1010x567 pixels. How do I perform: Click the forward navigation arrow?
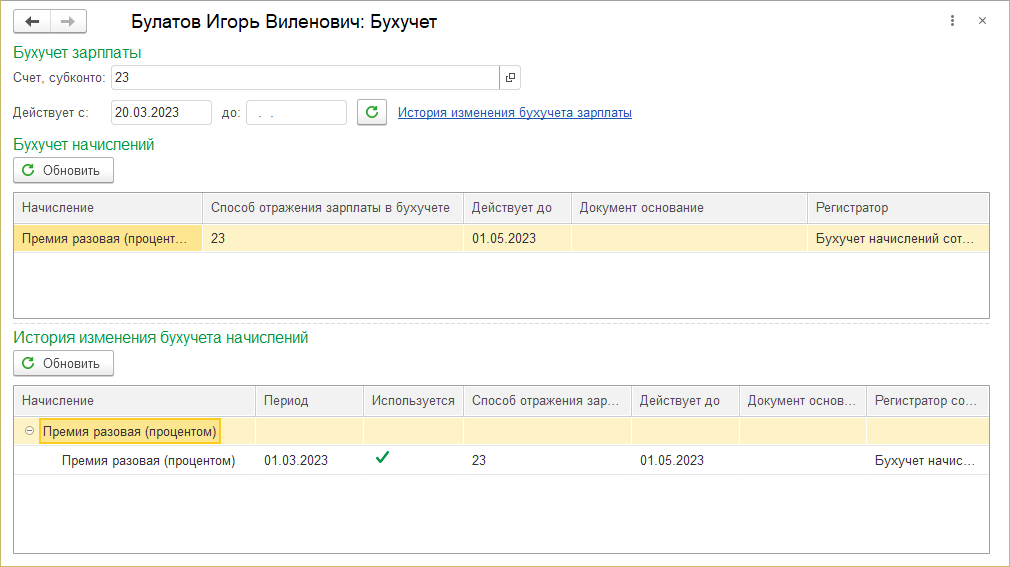point(68,21)
